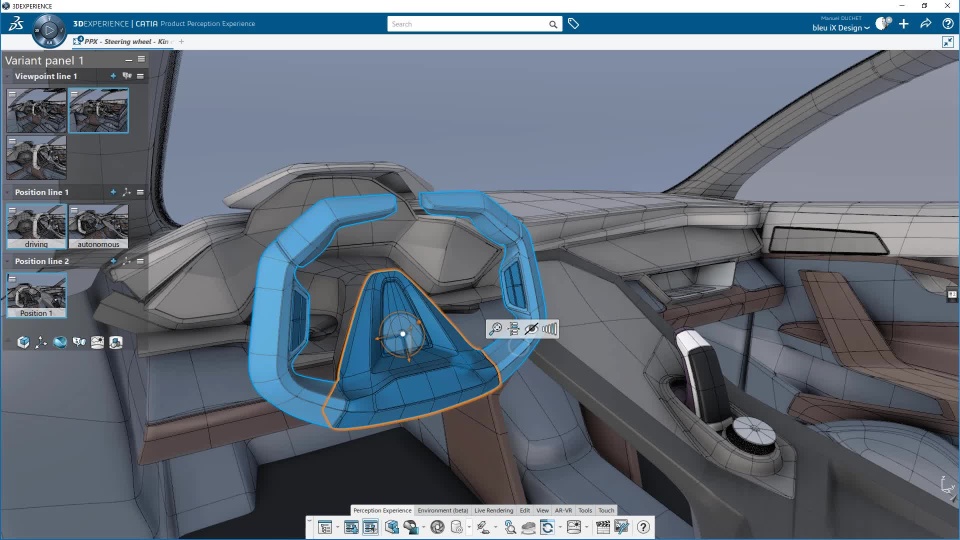Open dropdown arrow beside pen stamp icon

(496, 527)
